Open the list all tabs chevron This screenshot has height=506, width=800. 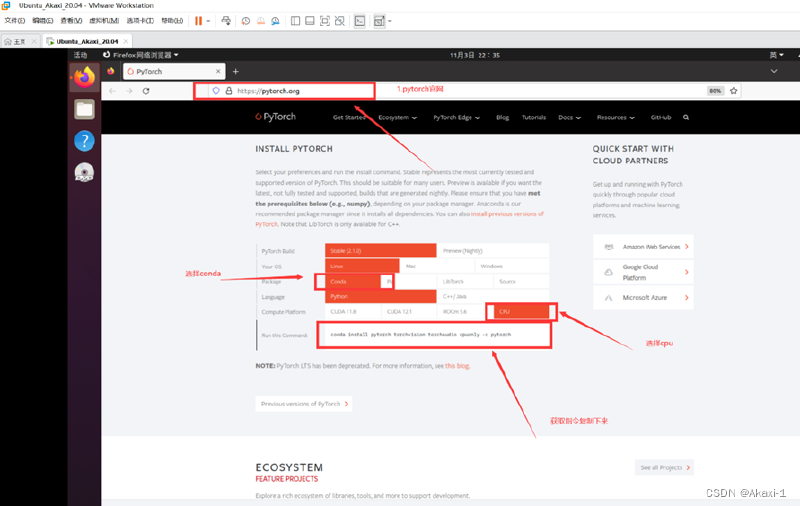click(x=774, y=71)
